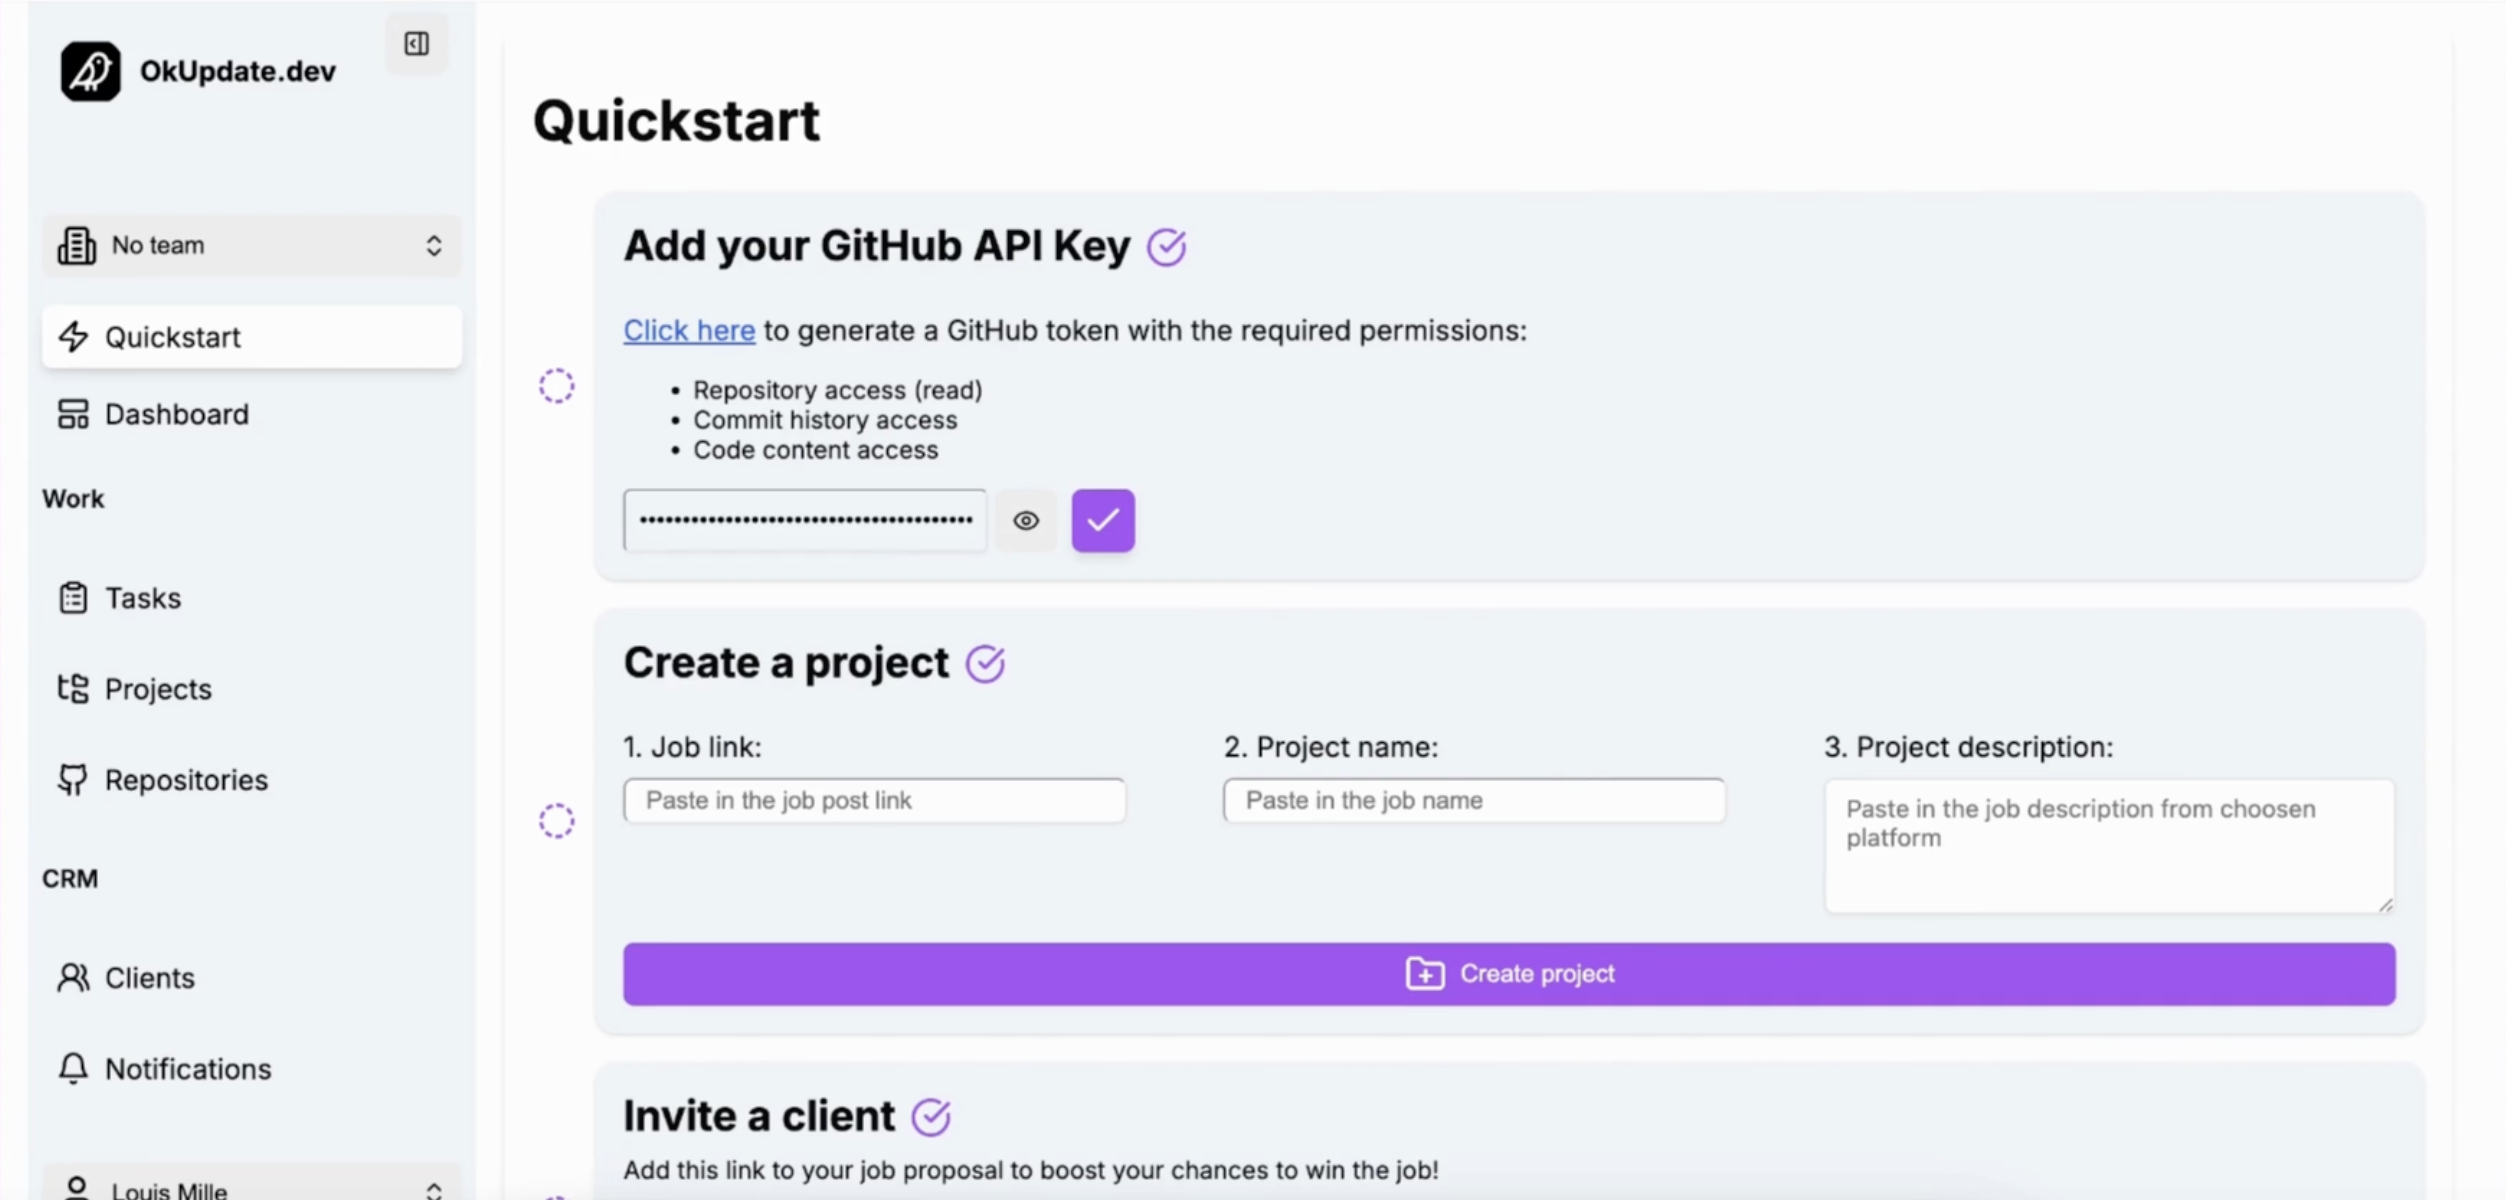Focus the GitHub API key password field
Image resolution: width=2506 pixels, height=1200 pixels.
(805, 520)
